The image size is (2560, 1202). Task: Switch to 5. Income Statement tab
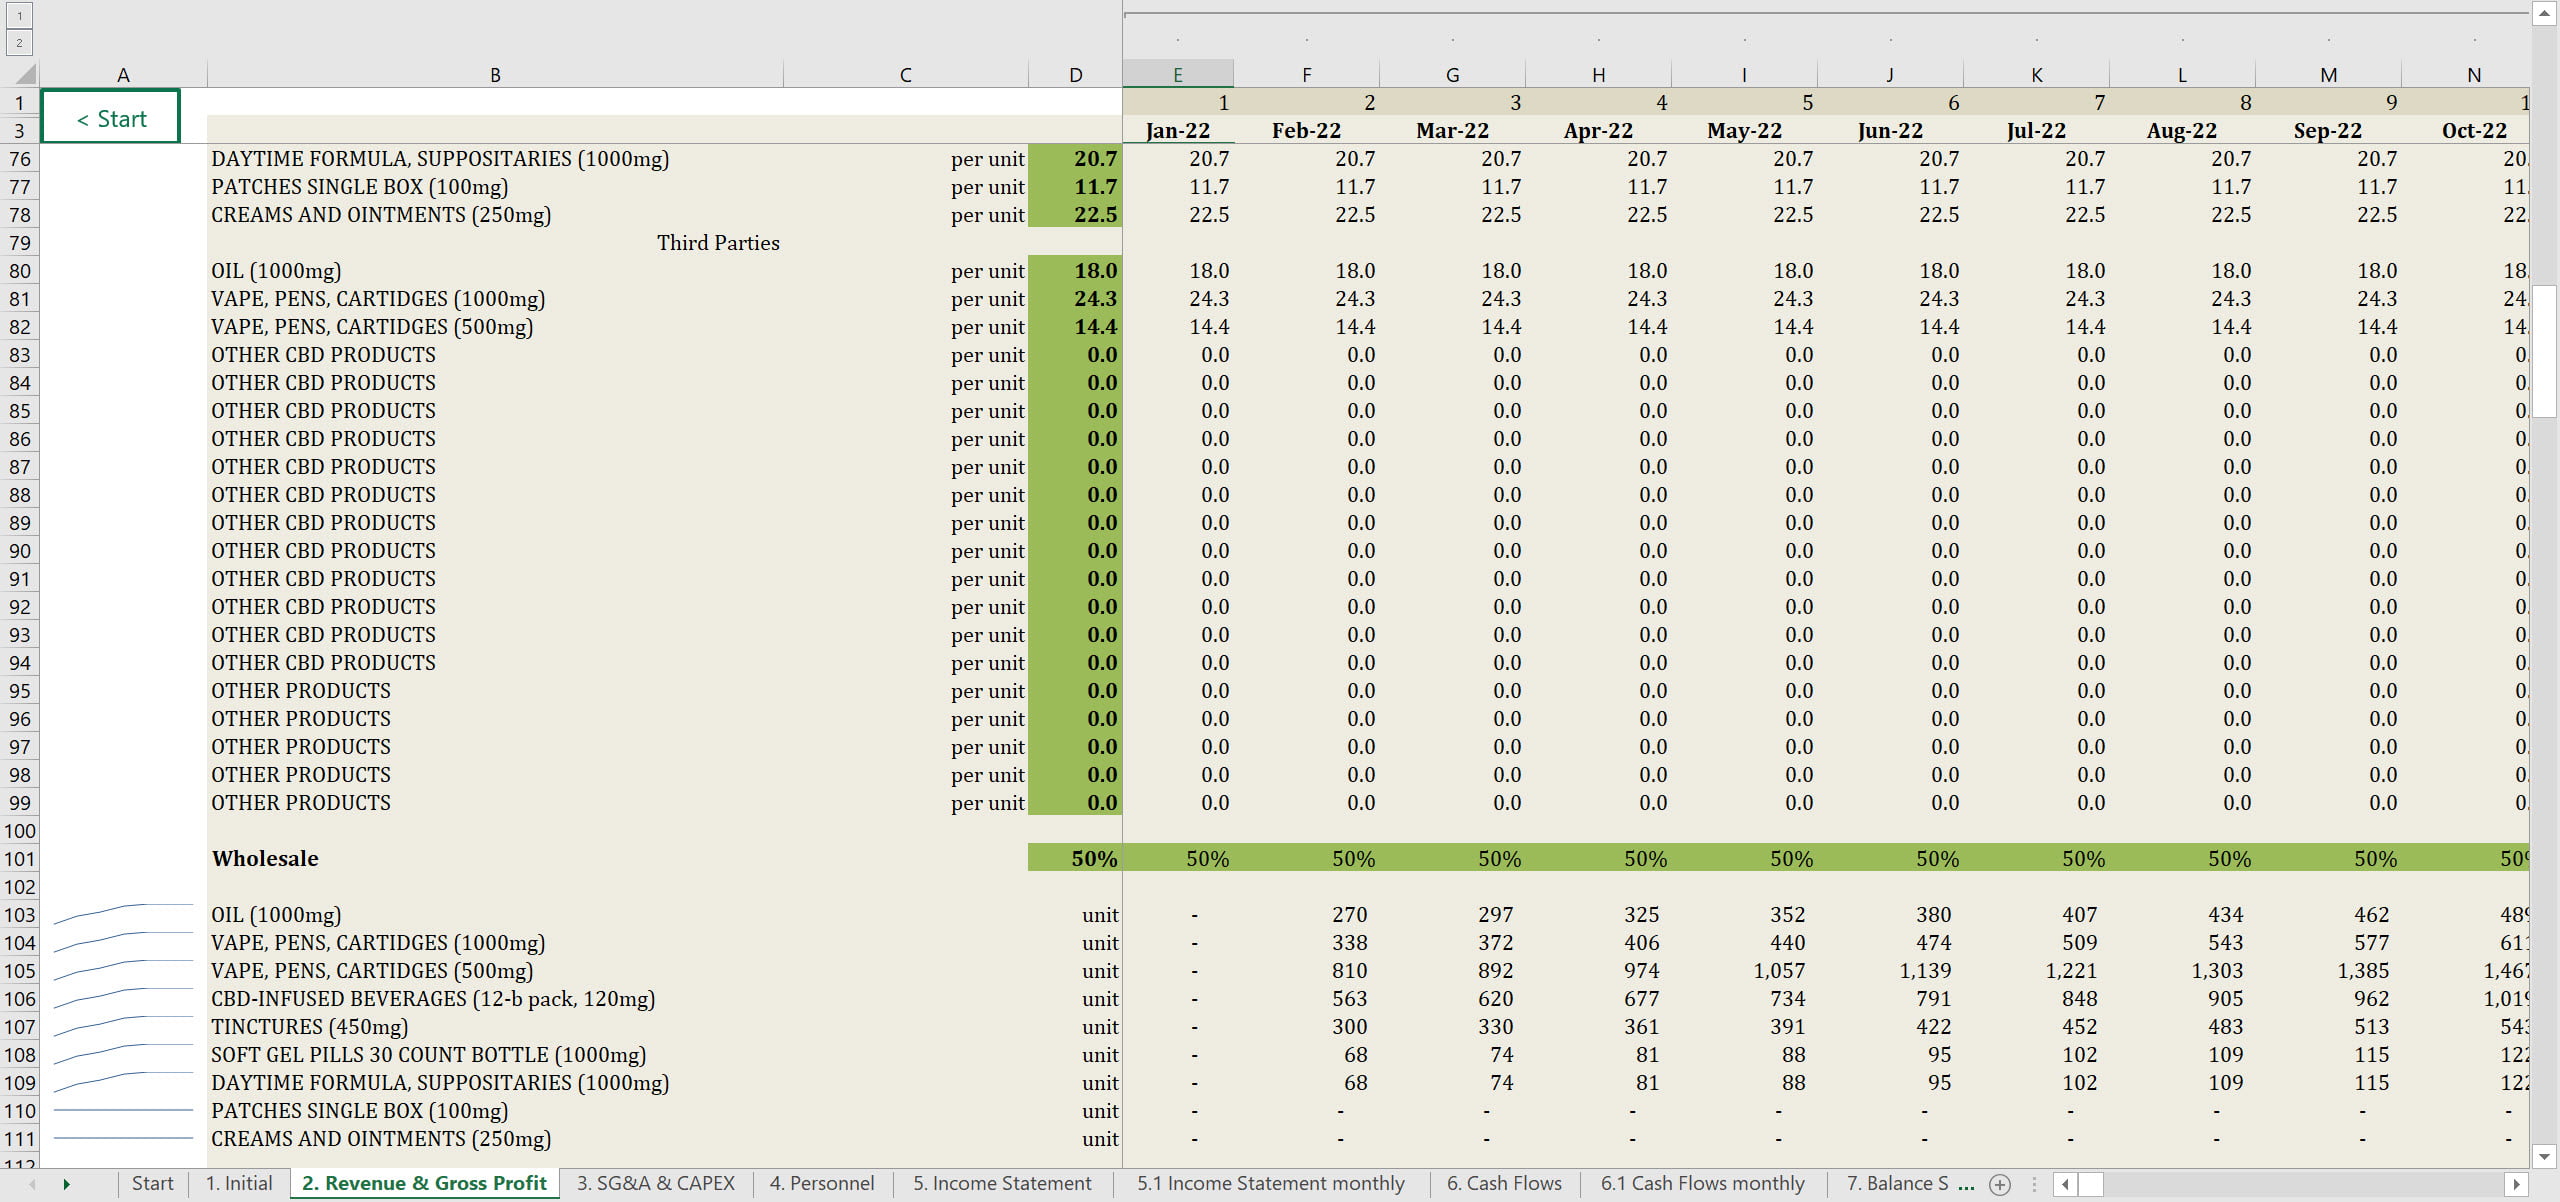click(1001, 1184)
